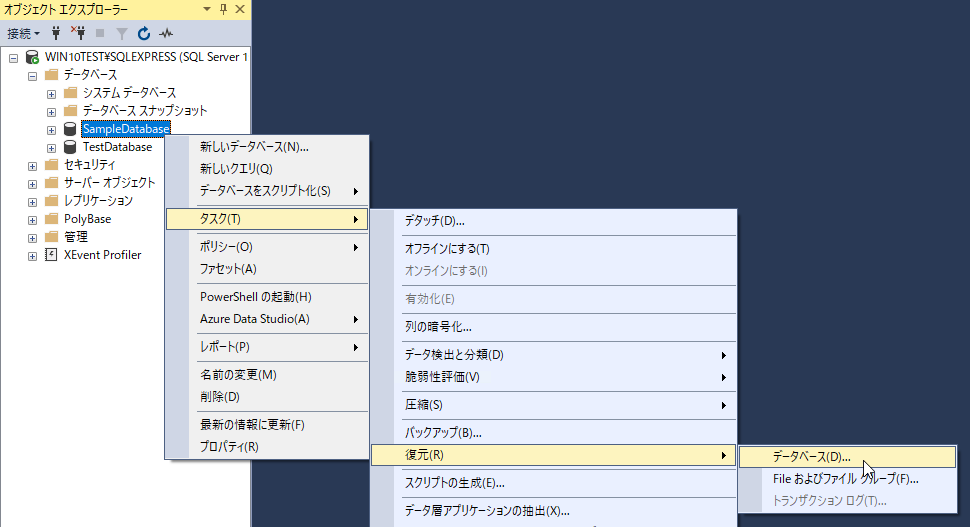This screenshot has height=527, width=970.
Task: Select SampleDatabase in the tree
Action: click(126, 129)
